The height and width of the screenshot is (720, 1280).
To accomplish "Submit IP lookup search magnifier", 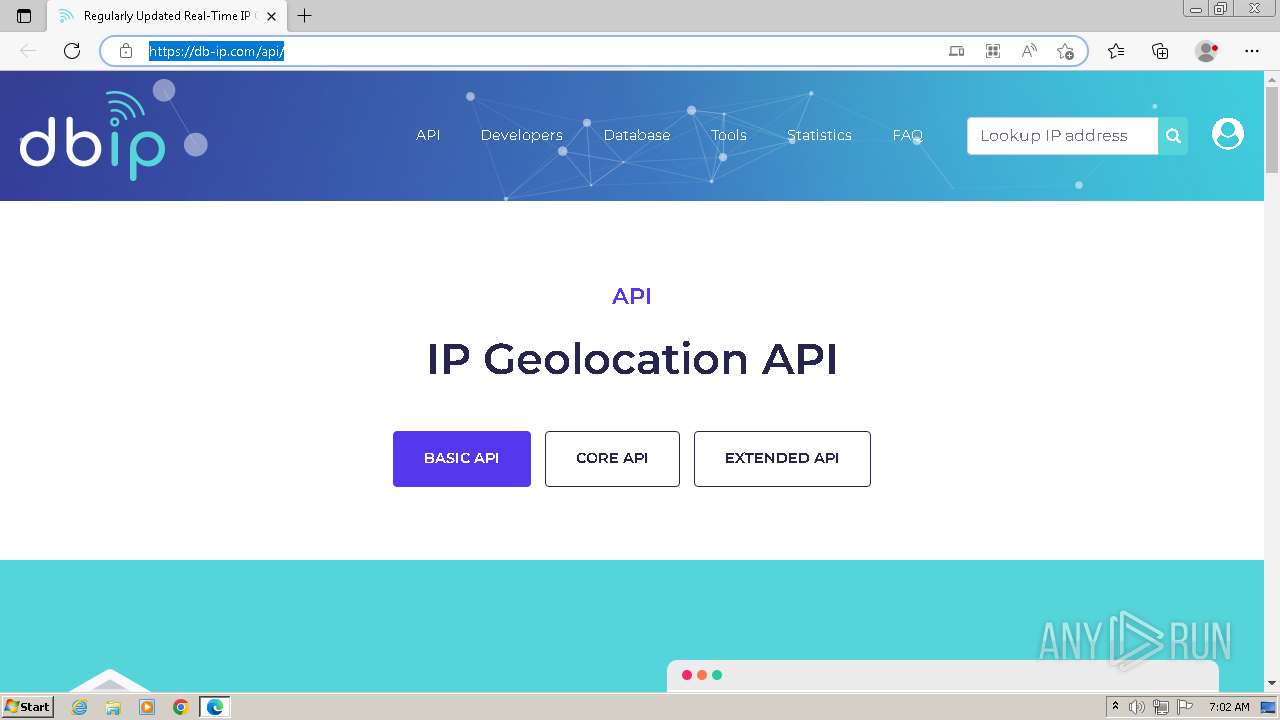I will [x=1173, y=136].
